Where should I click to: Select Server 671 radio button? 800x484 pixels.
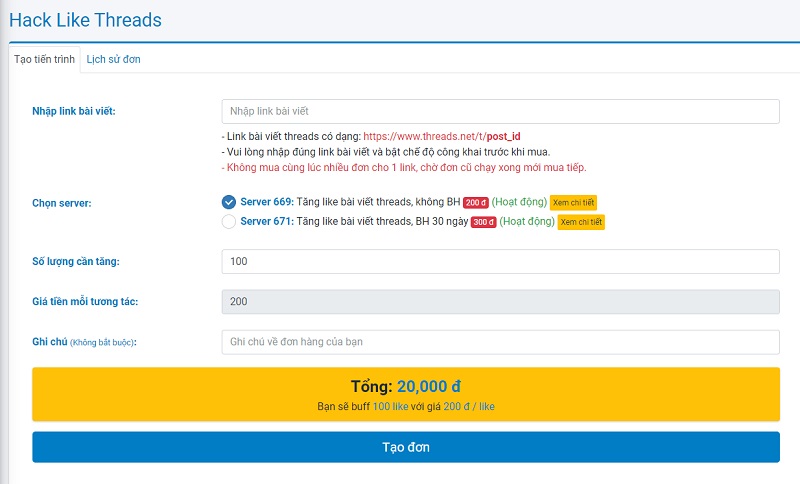coord(229,221)
